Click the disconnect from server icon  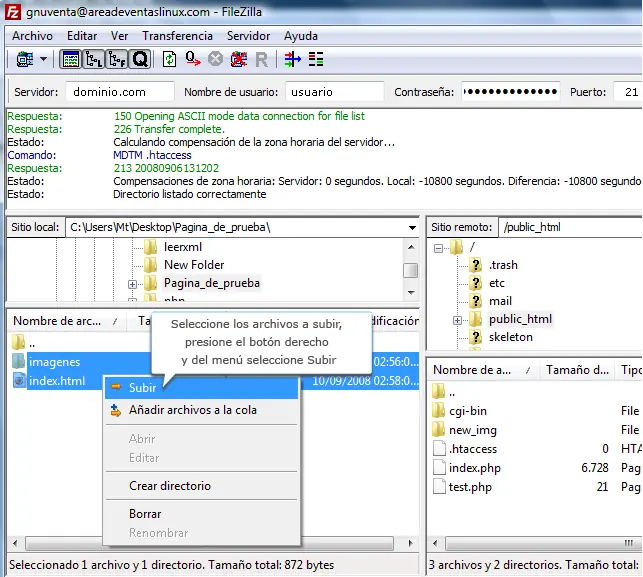pos(239,60)
